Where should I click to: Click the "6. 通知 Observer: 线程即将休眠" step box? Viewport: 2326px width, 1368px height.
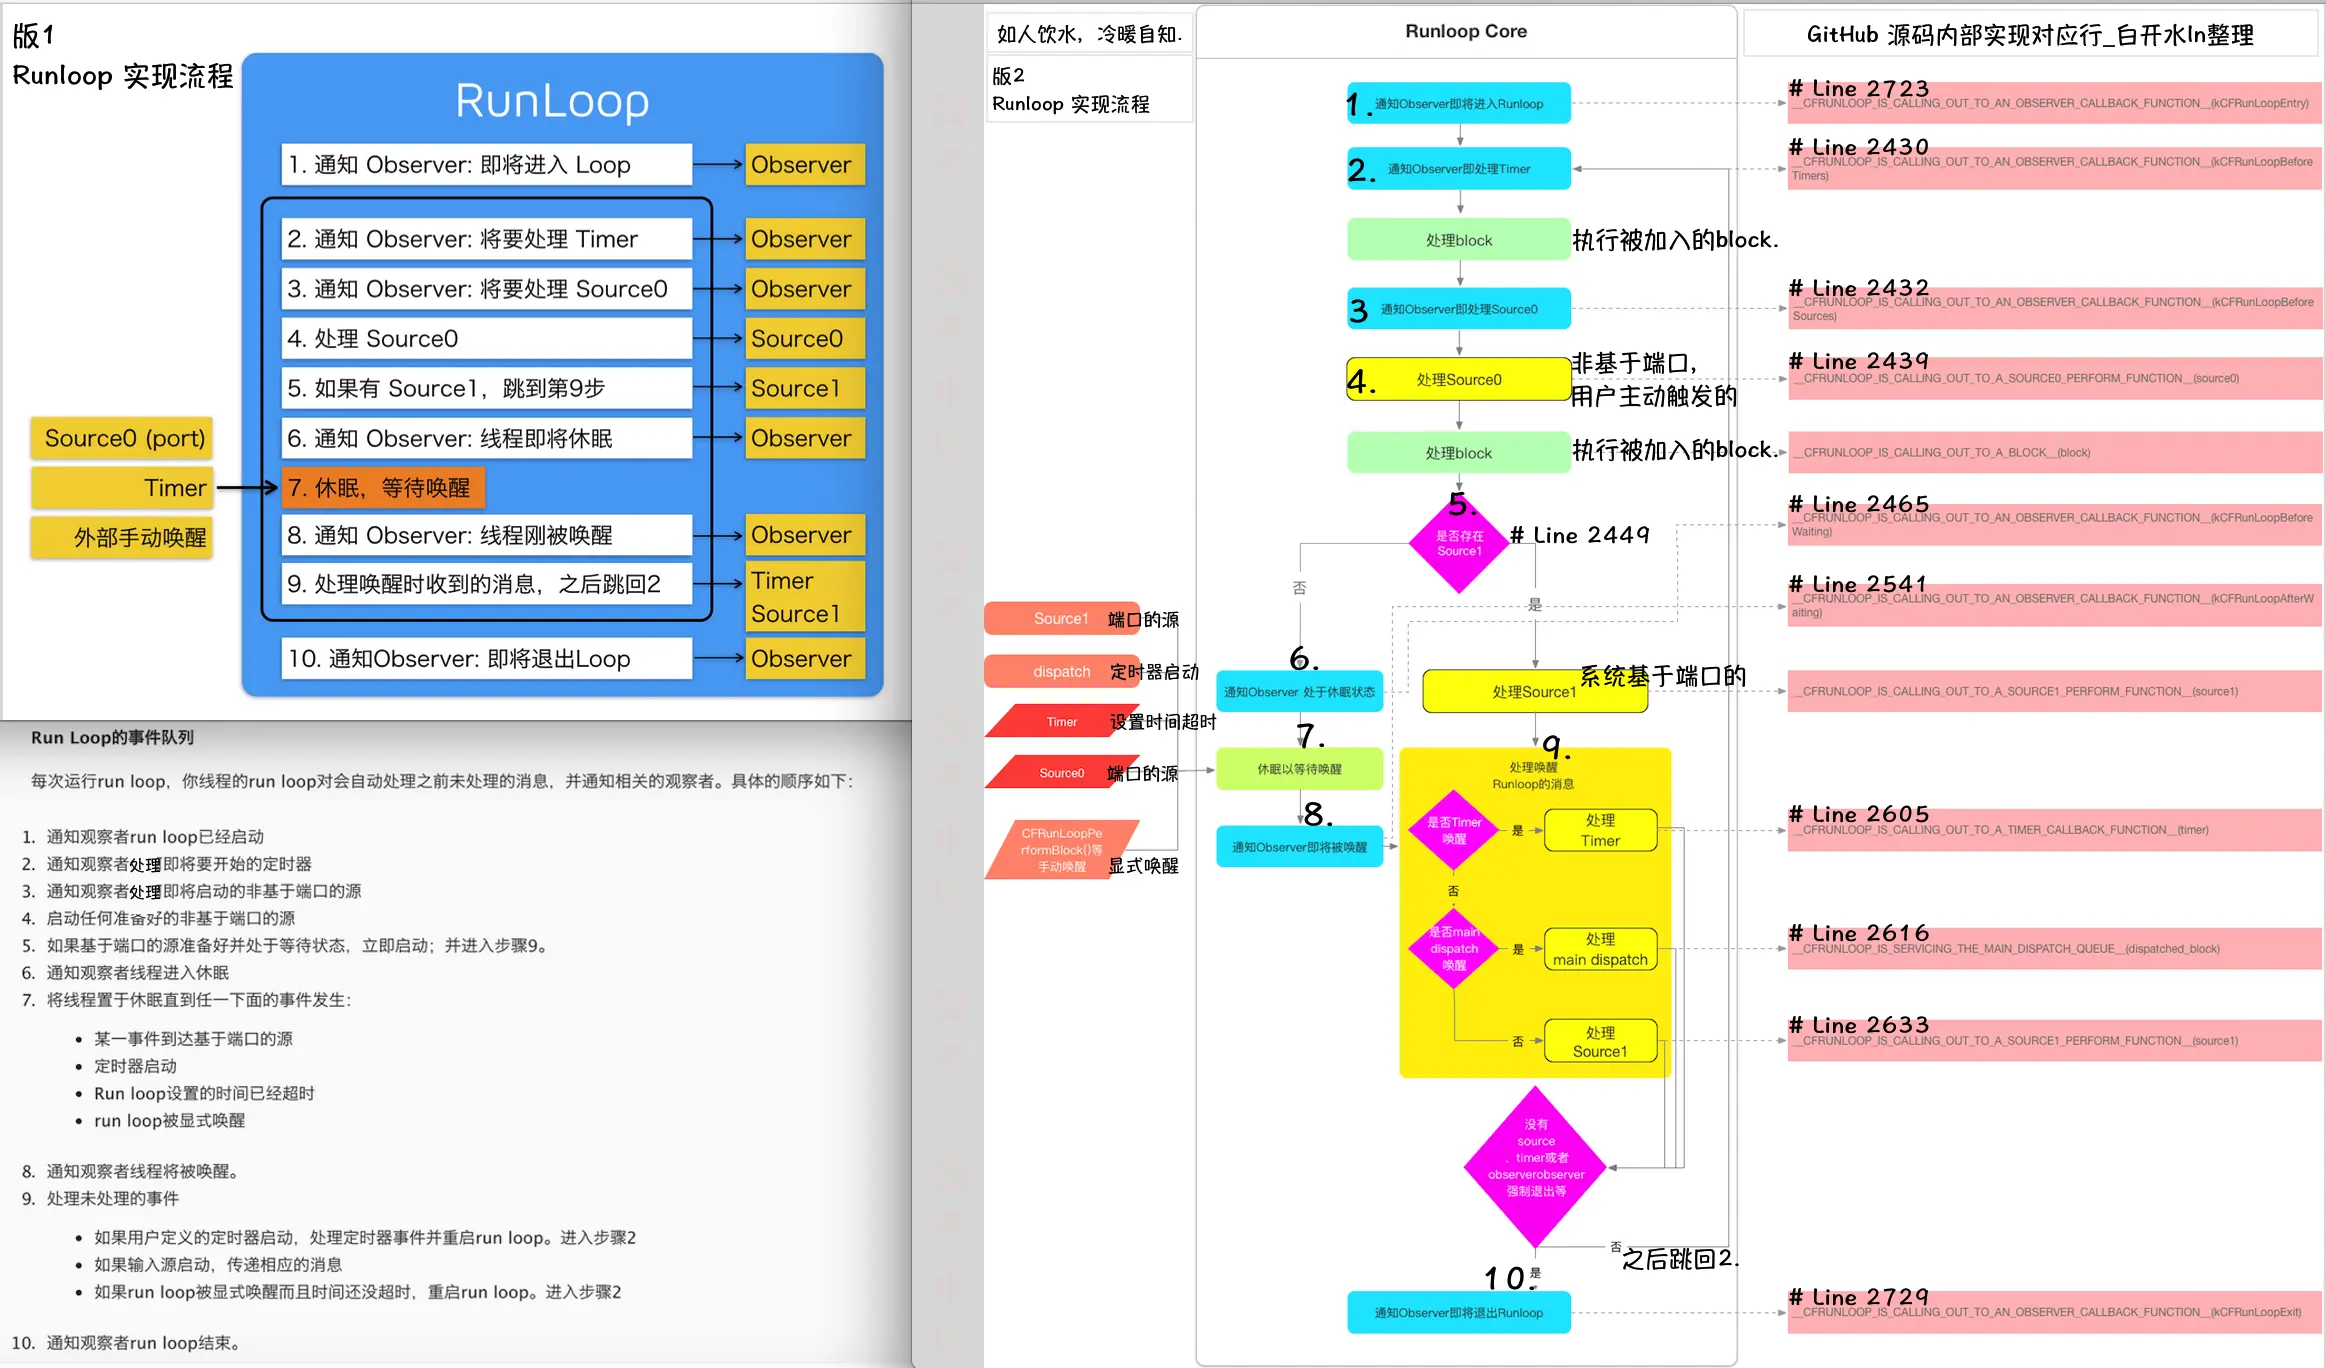(486, 438)
